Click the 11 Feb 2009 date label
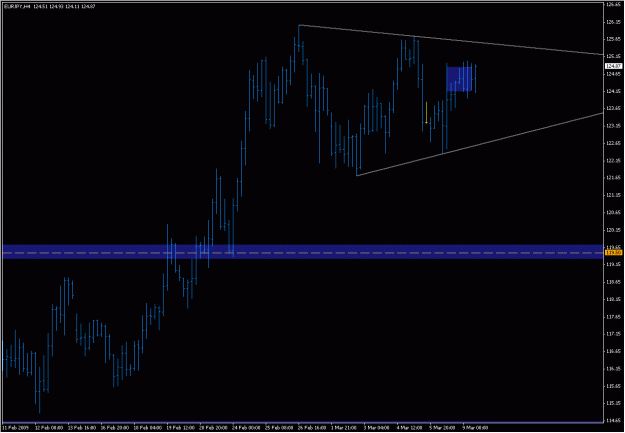The height and width of the screenshot is (433, 625). (14, 428)
